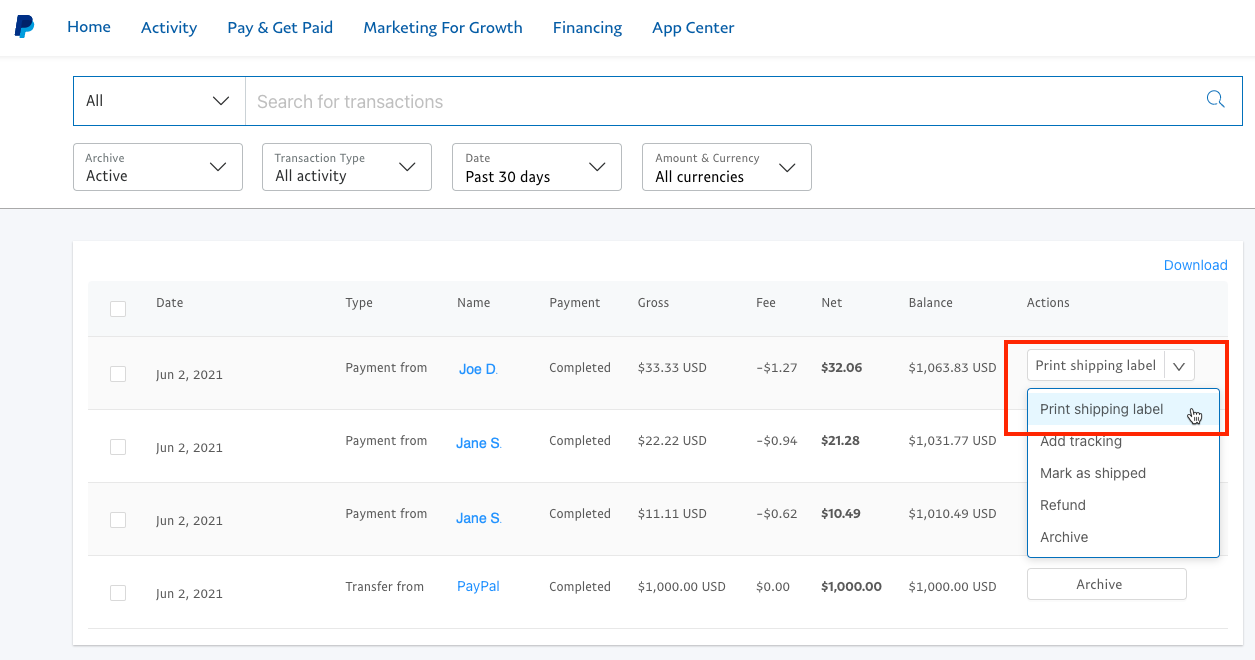1255x660 pixels.
Task: Open Jane S.'s profile link
Action: 478,443
